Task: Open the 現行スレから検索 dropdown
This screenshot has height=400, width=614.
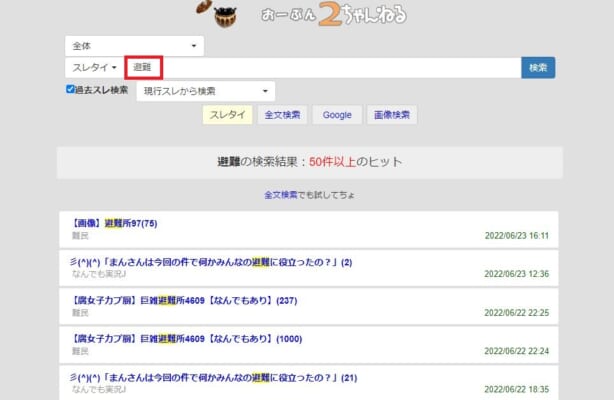Action: tap(205, 92)
